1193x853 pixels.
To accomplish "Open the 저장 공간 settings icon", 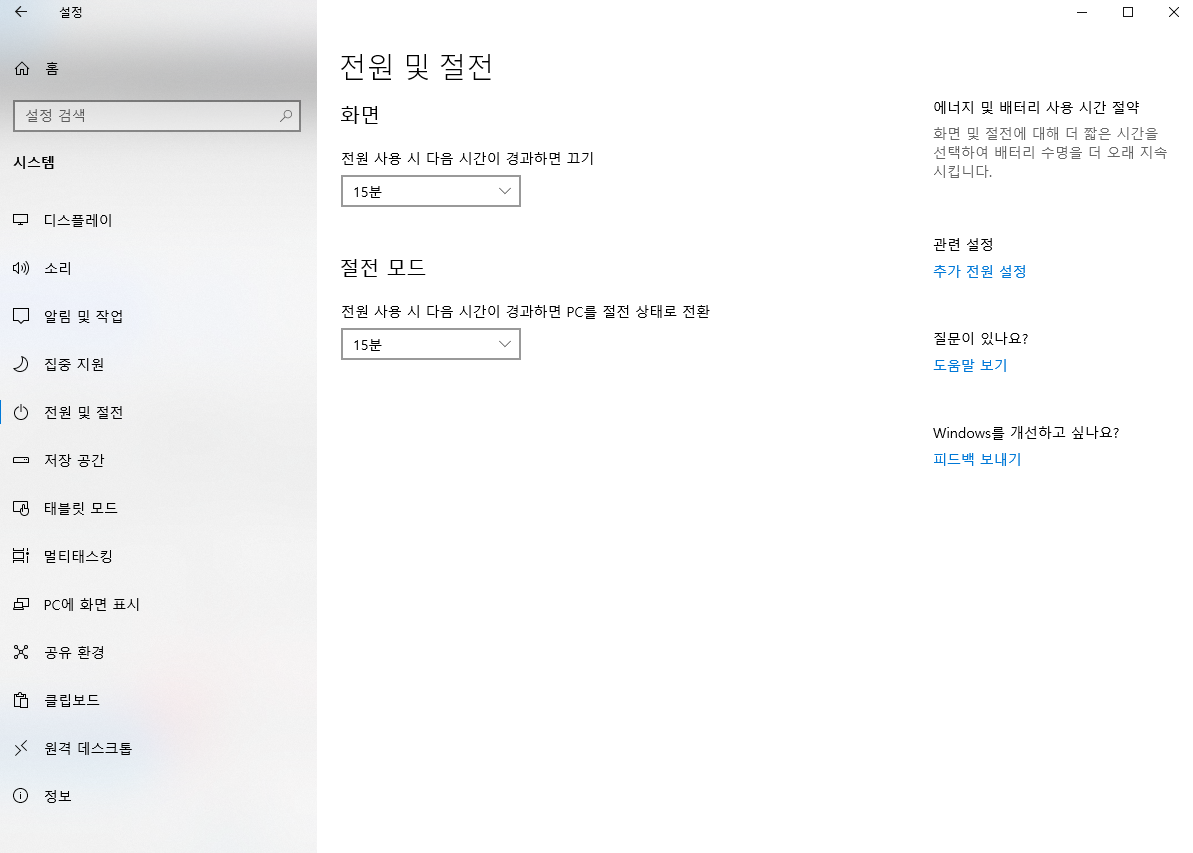I will coord(21,460).
